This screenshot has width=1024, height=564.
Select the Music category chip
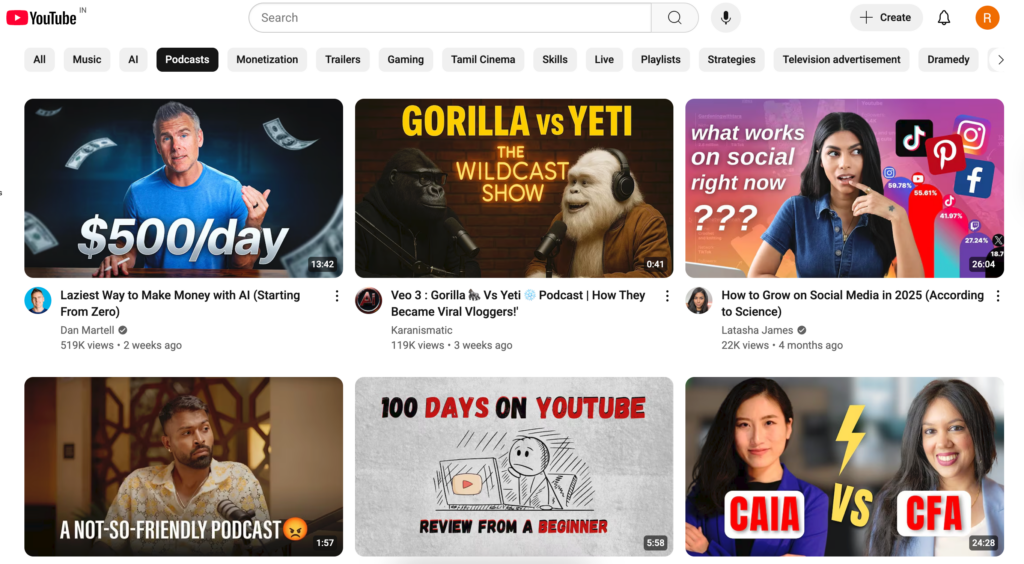[87, 59]
